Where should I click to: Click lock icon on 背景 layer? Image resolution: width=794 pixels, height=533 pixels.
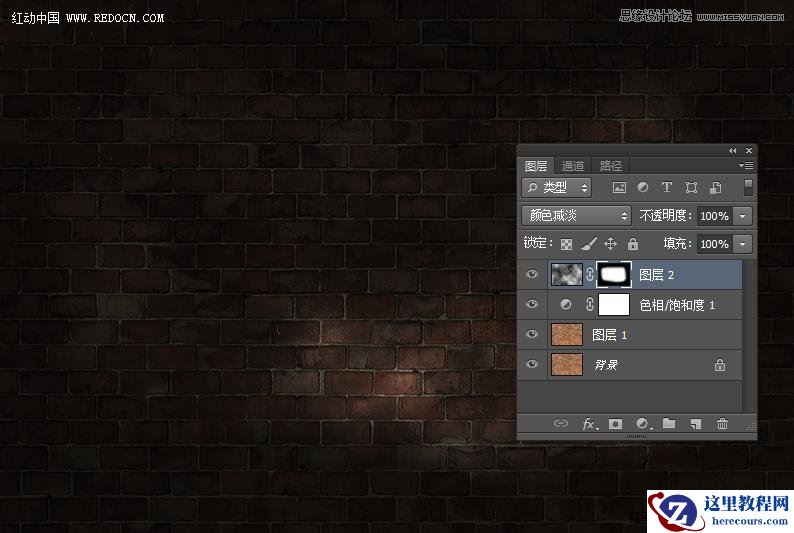point(720,364)
